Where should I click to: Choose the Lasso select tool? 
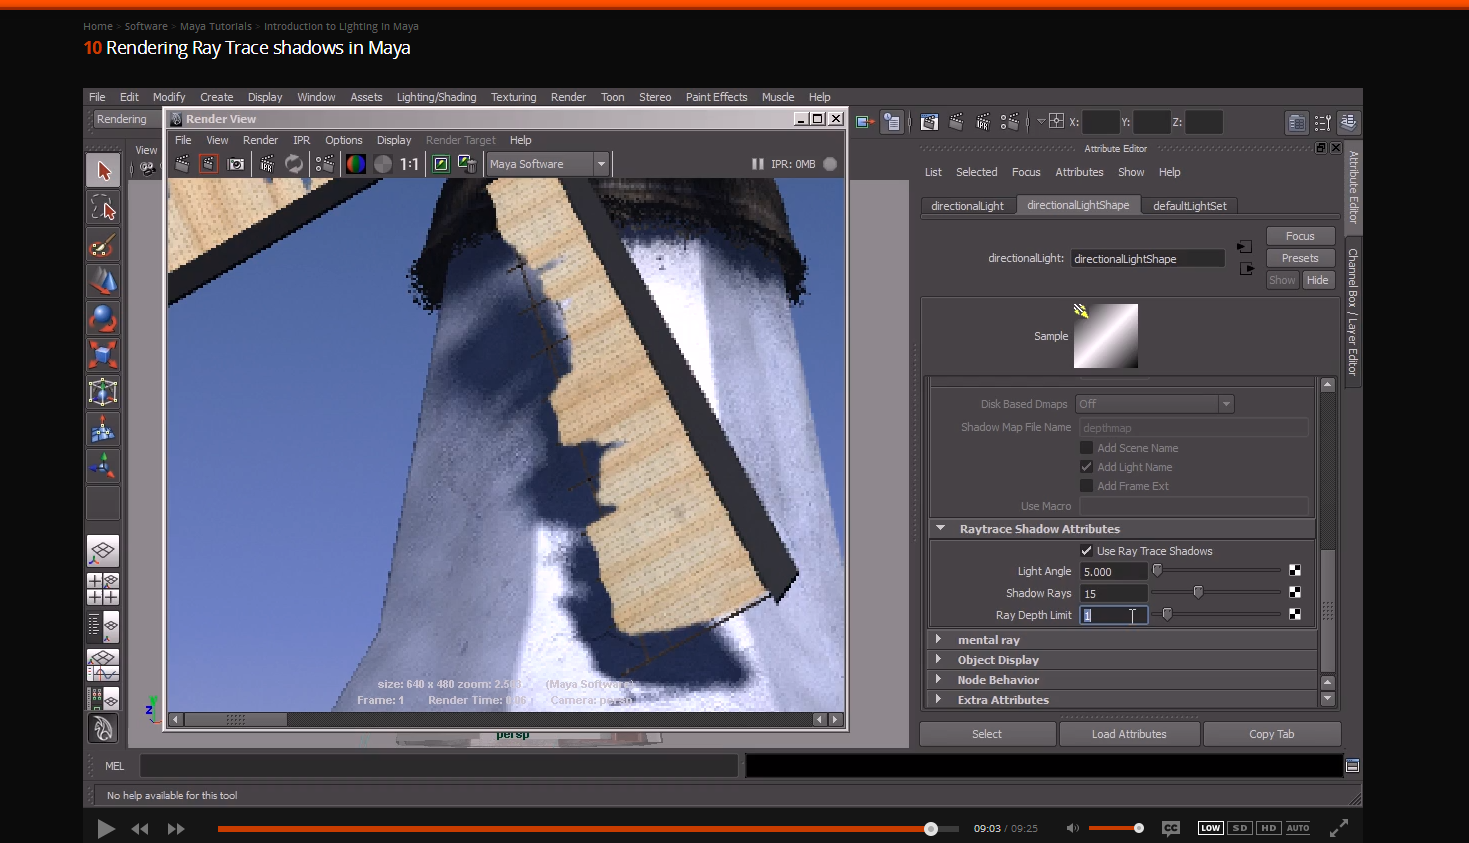coord(103,208)
